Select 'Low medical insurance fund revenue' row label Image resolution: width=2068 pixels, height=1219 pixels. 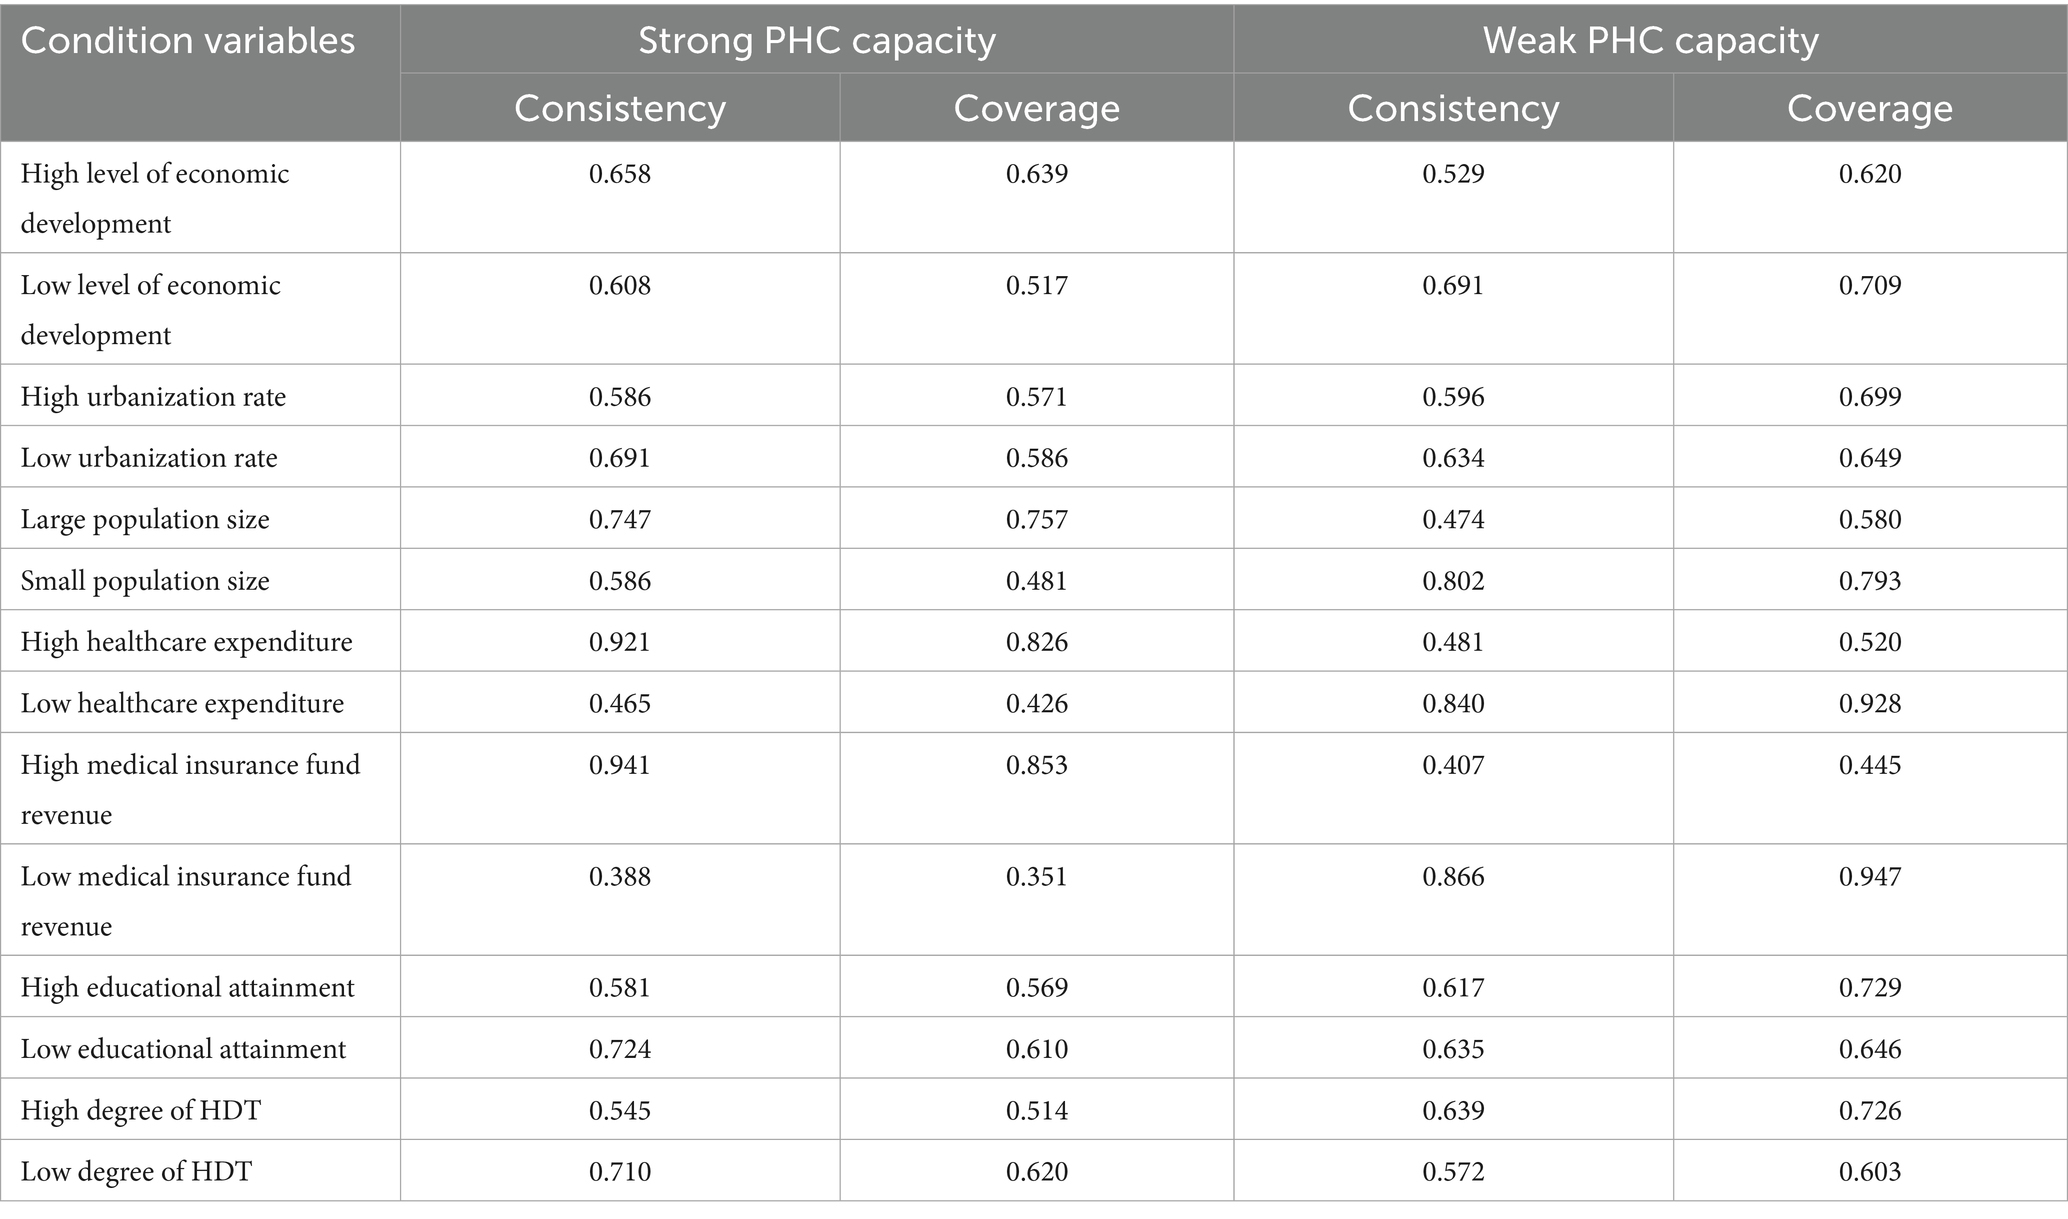click(186, 900)
